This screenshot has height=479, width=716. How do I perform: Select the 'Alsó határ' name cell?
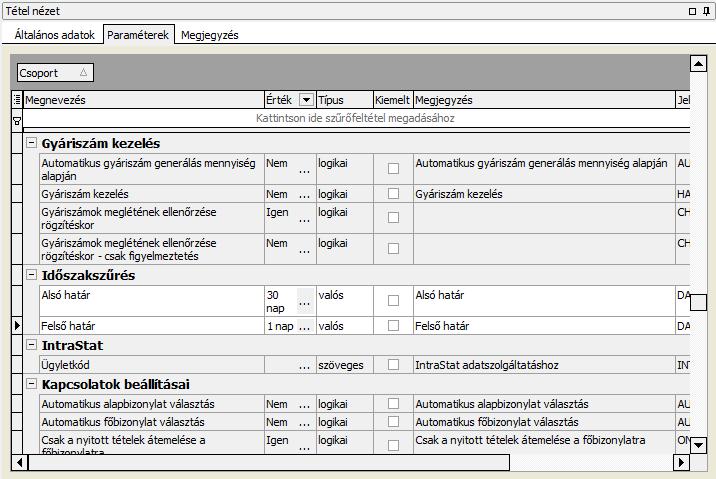(x=152, y=301)
